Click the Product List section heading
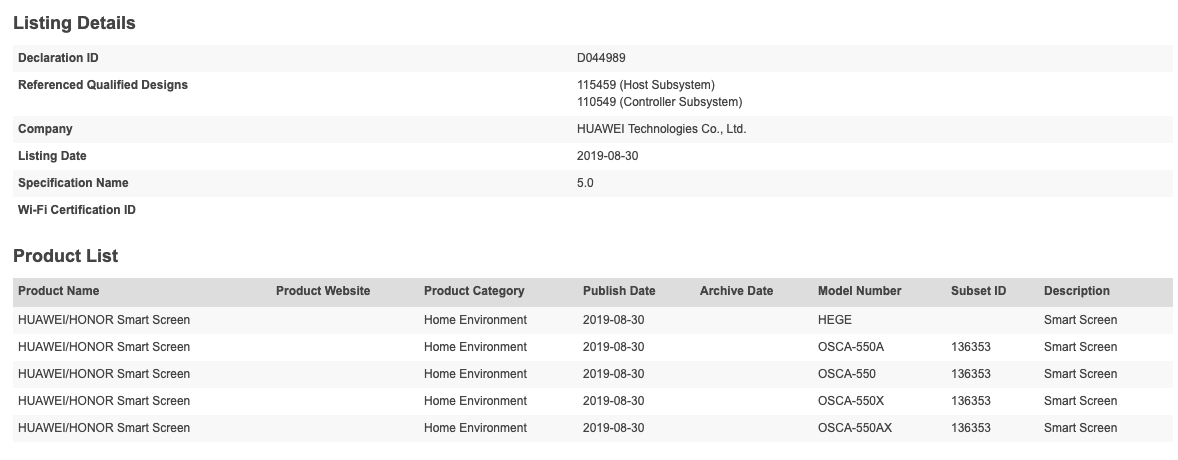The image size is (1178, 460). (x=65, y=256)
